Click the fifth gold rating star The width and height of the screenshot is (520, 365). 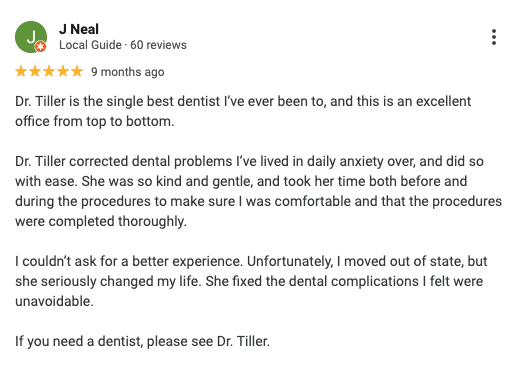coord(77,71)
